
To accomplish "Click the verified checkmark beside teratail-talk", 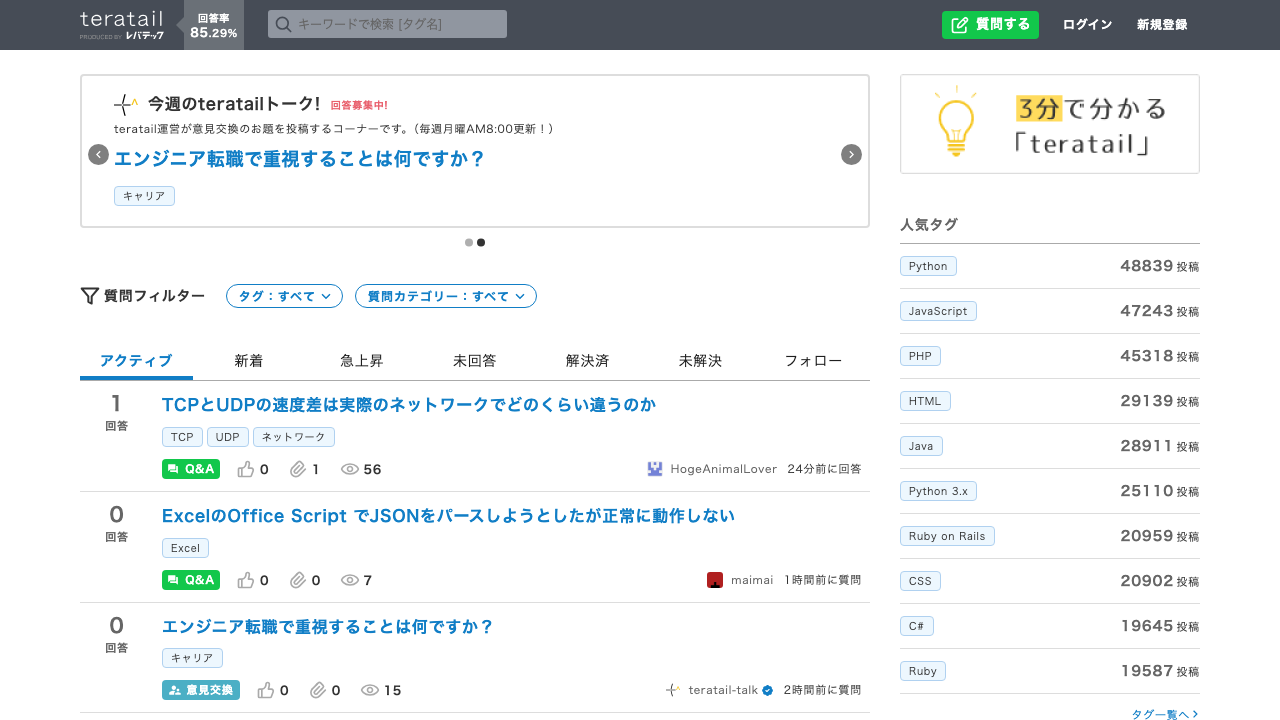I will coord(766,689).
